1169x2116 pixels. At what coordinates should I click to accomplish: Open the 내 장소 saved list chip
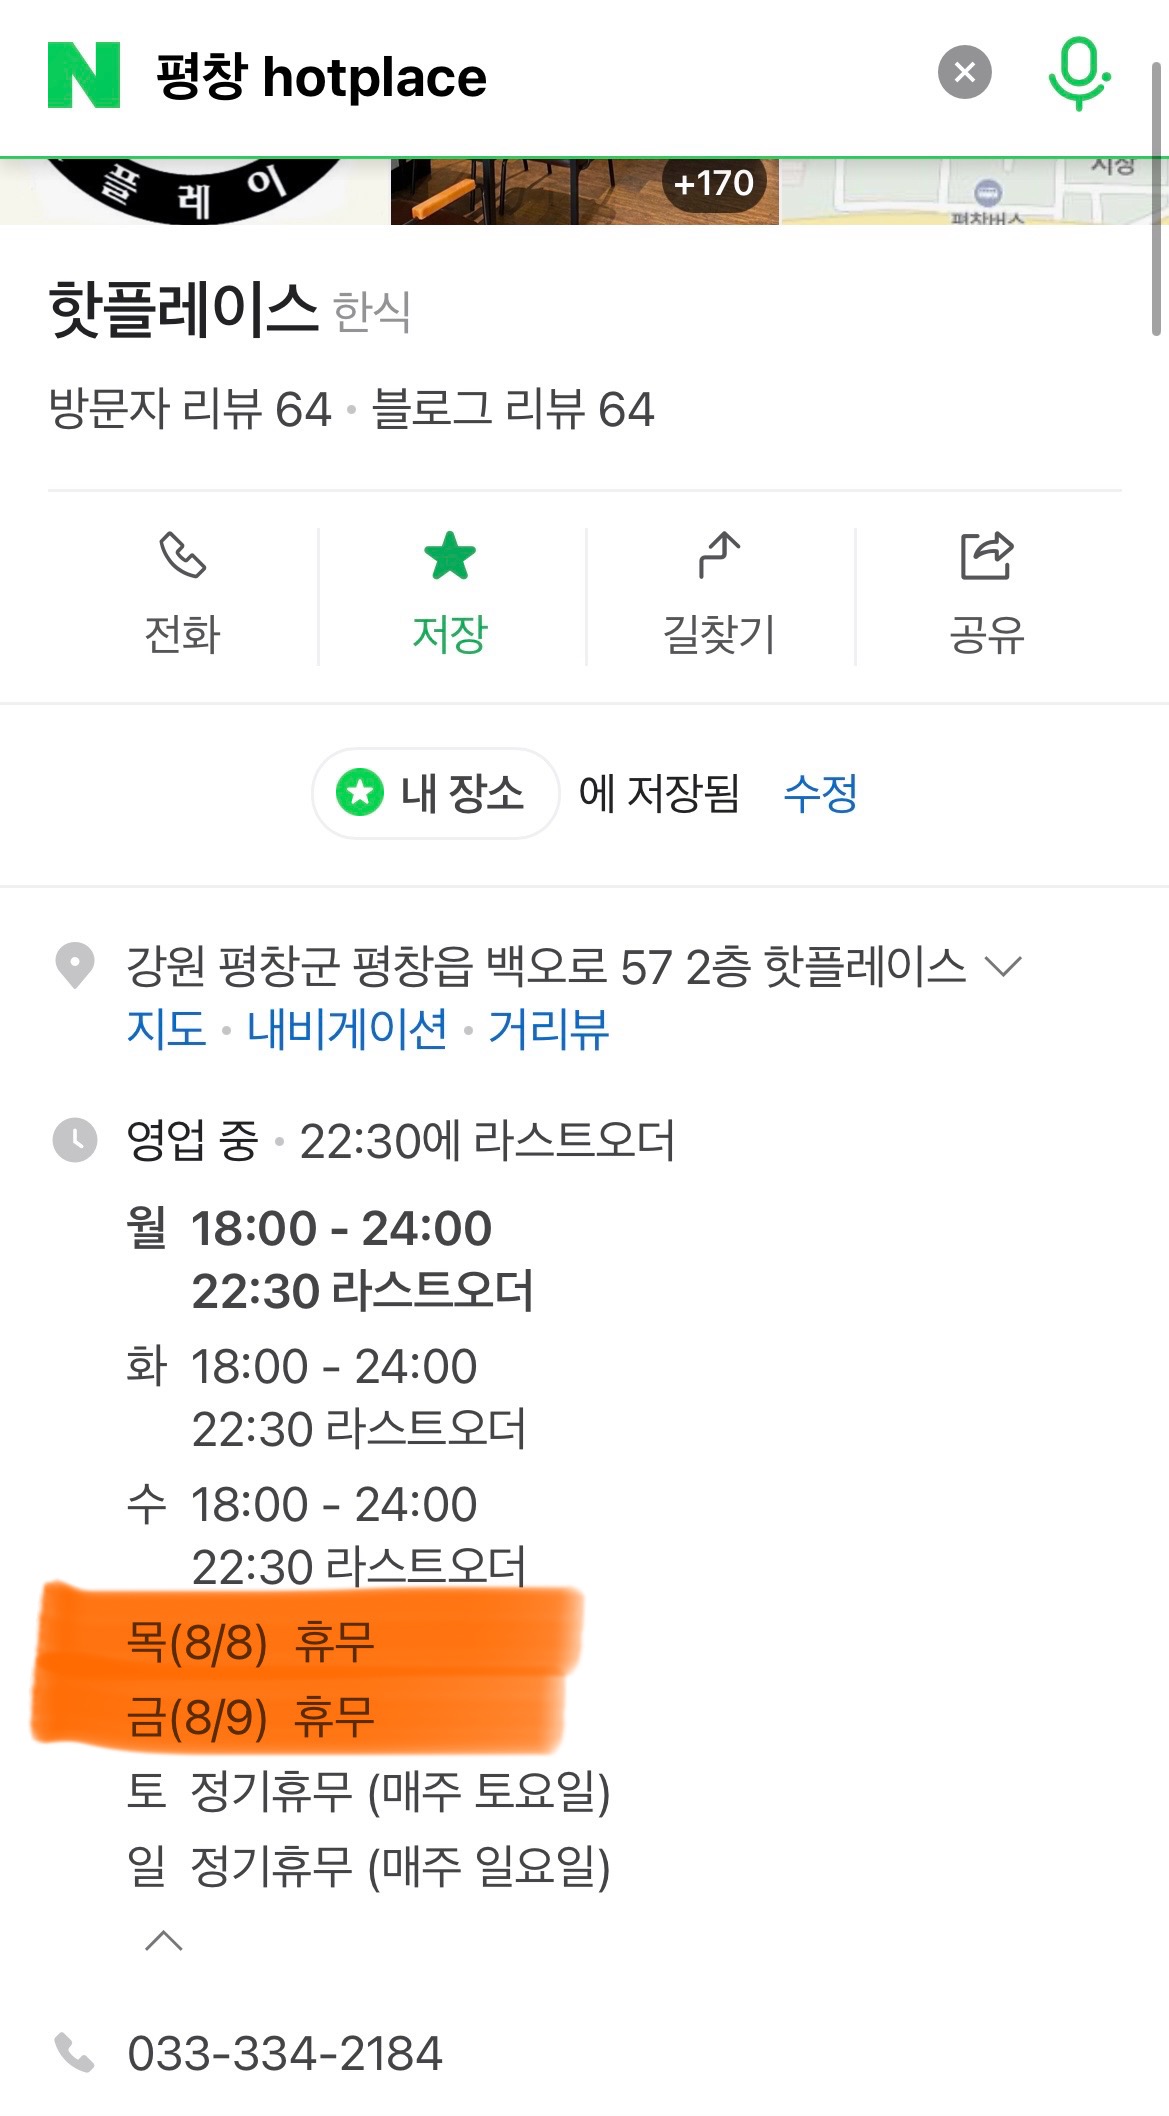click(x=435, y=794)
